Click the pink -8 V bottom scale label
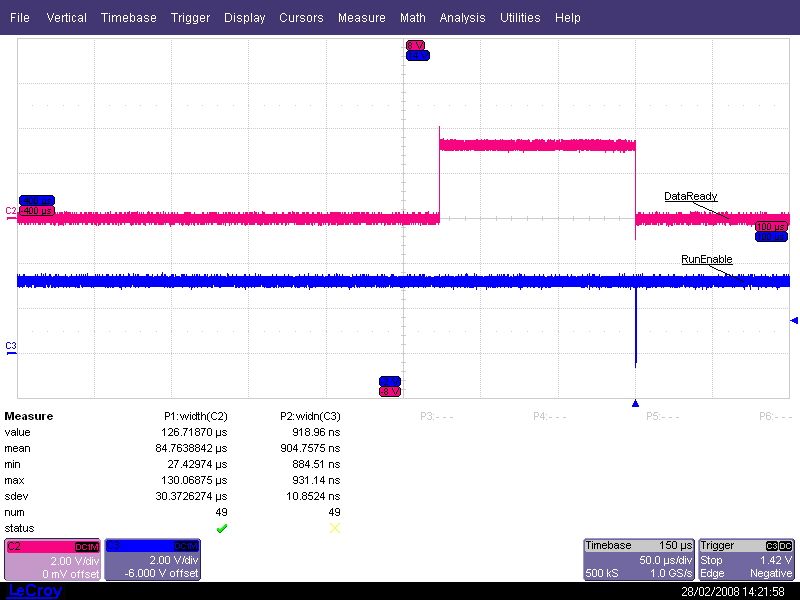This screenshot has width=800, height=600. [x=390, y=391]
